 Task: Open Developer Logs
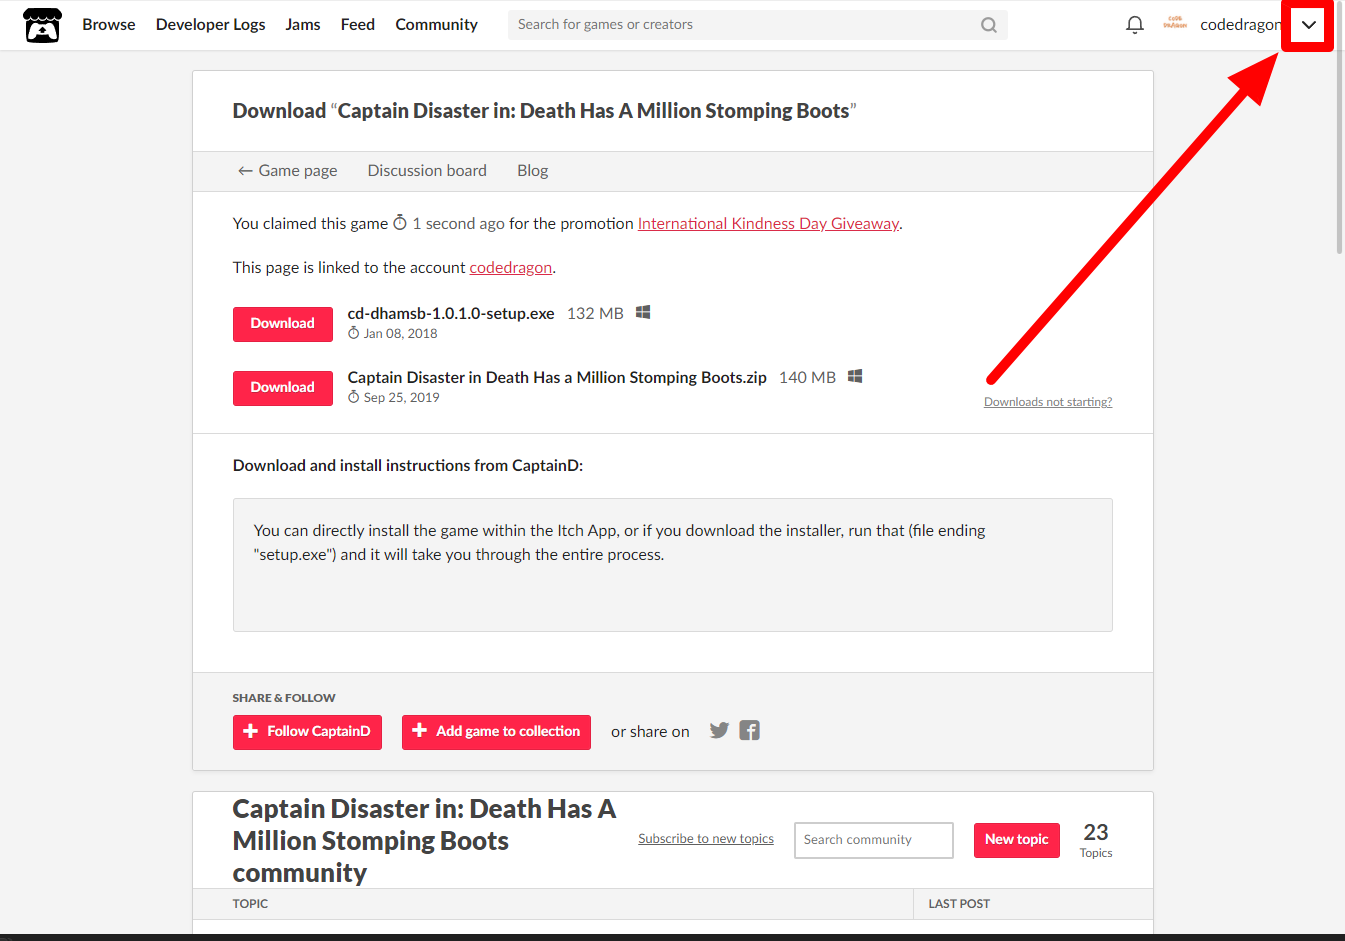210,24
